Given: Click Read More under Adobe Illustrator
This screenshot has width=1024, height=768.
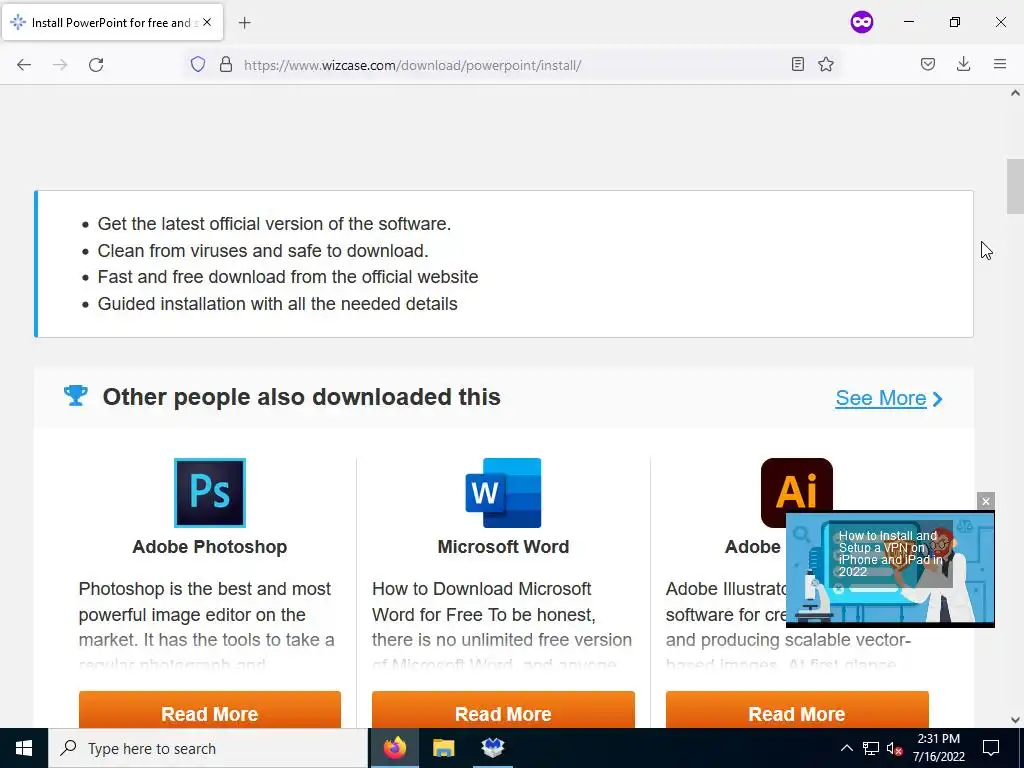Looking at the screenshot, I should click(x=797, y=712).
